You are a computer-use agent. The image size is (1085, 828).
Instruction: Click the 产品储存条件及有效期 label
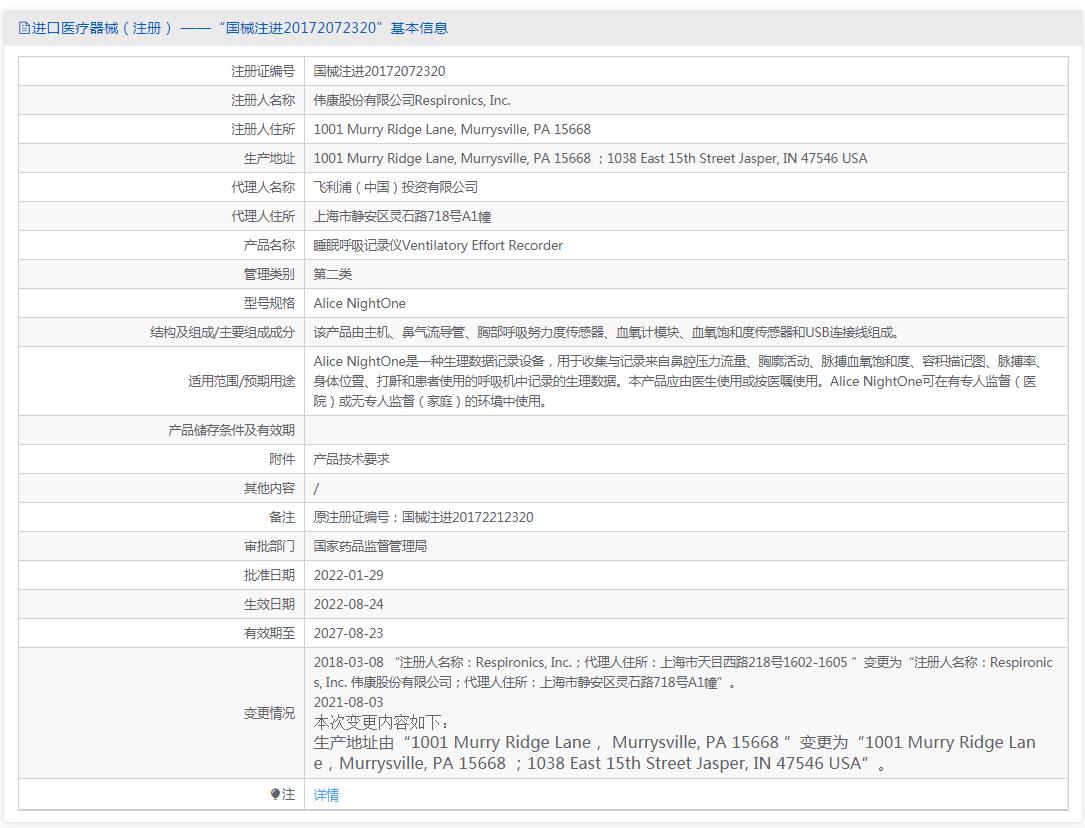tap(231, 430)
